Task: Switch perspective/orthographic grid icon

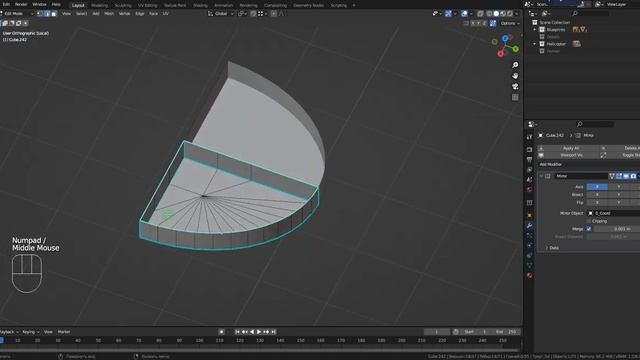Action: point(515,97)
